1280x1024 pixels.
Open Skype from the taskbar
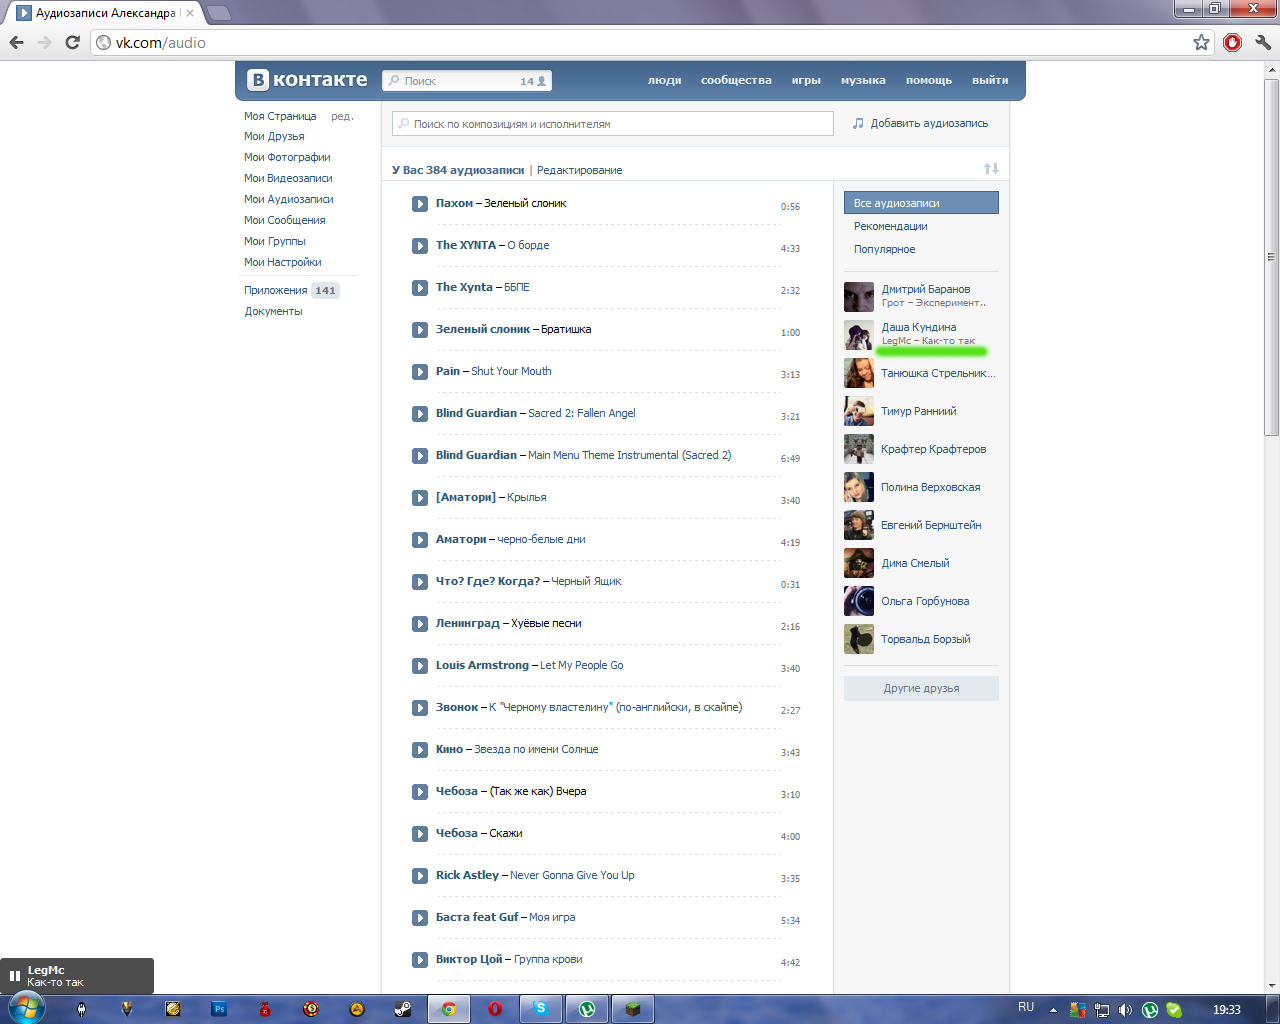(541, 1009)
